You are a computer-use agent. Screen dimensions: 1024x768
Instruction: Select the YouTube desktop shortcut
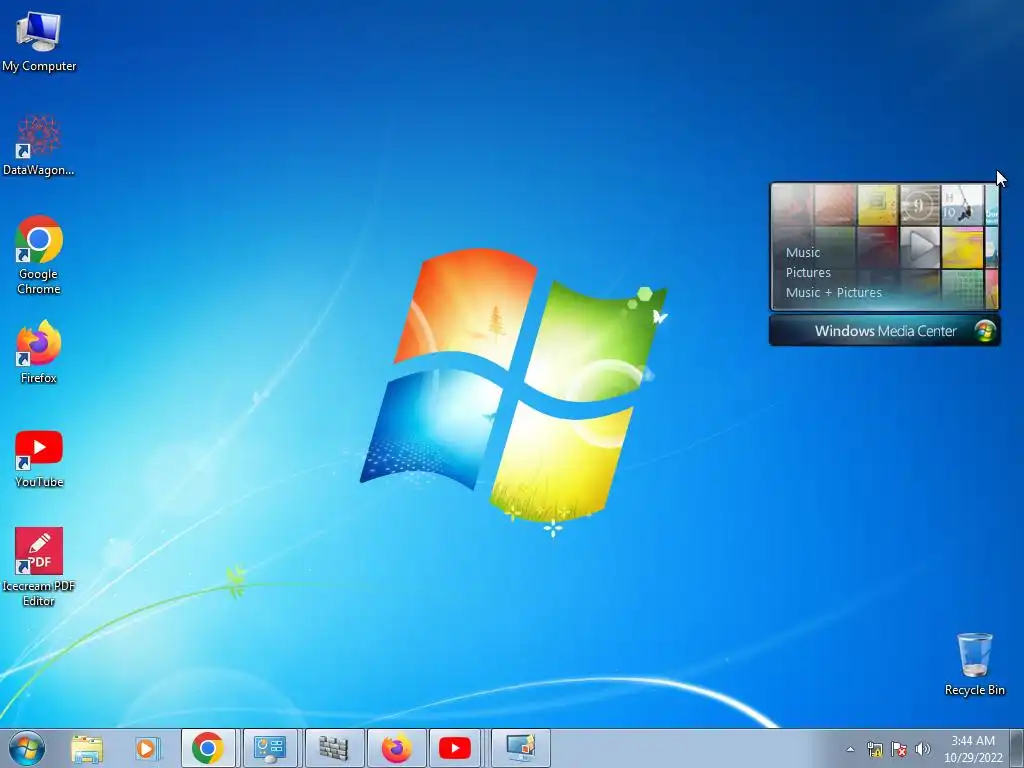[39, 459]
